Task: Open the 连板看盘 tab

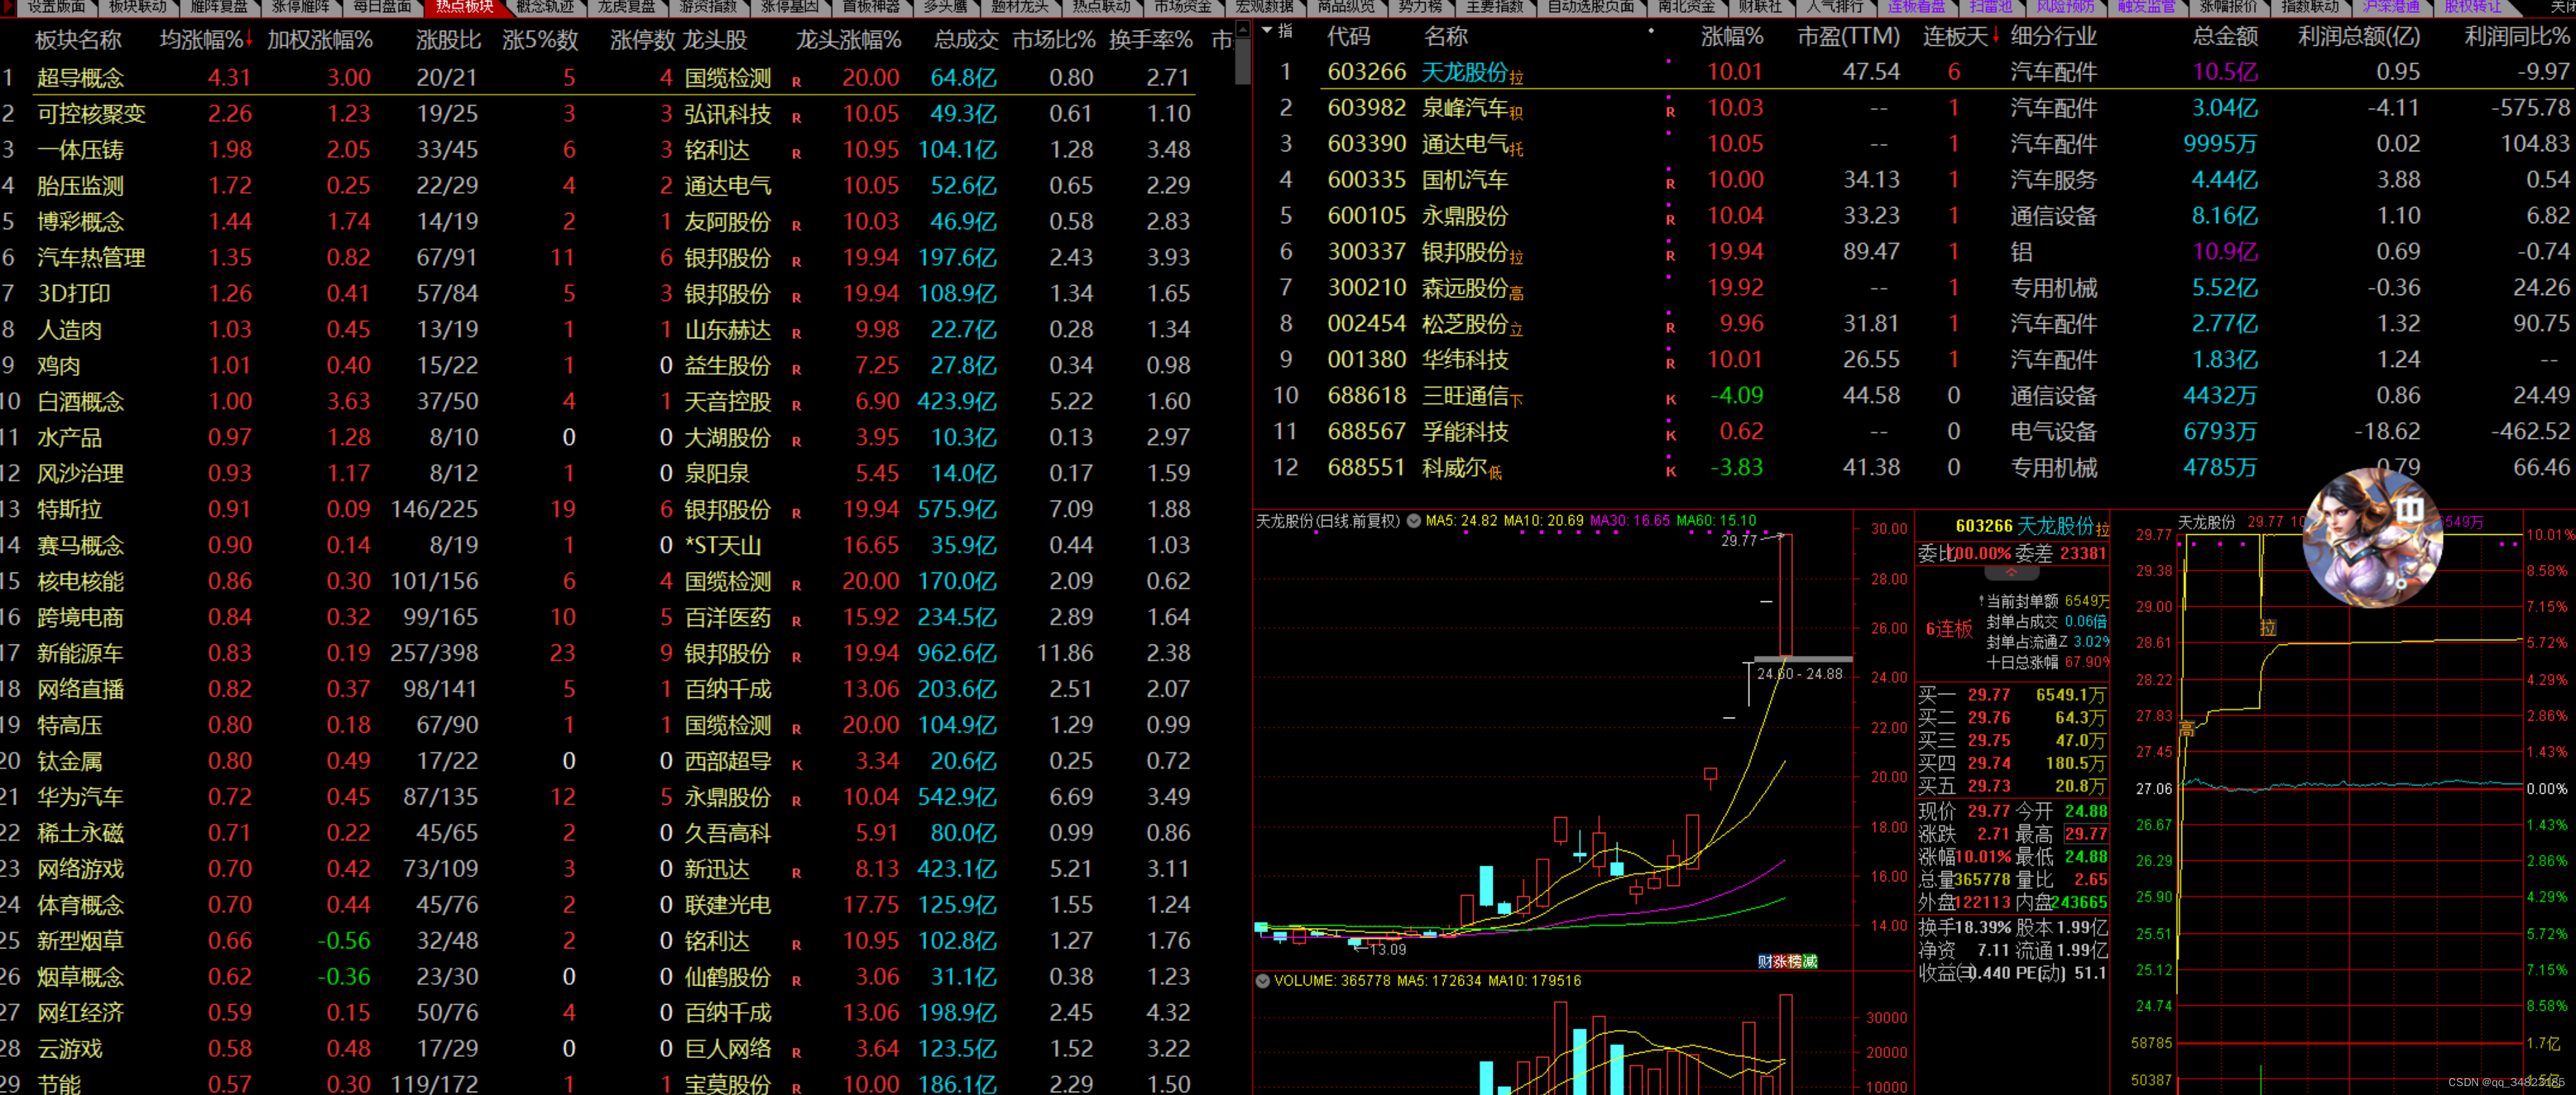Action: point(1916,7)
